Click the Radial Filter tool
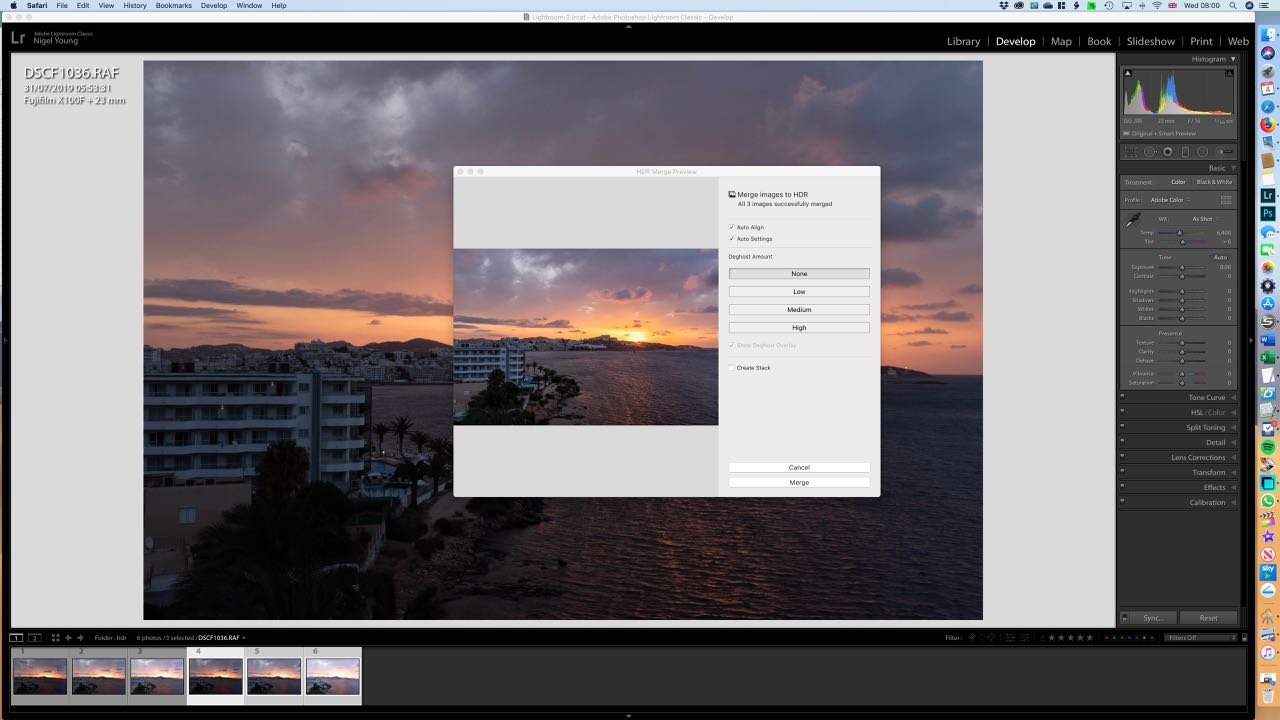The height and width of the screenshot is (720, 1280). pos(1201,150)
